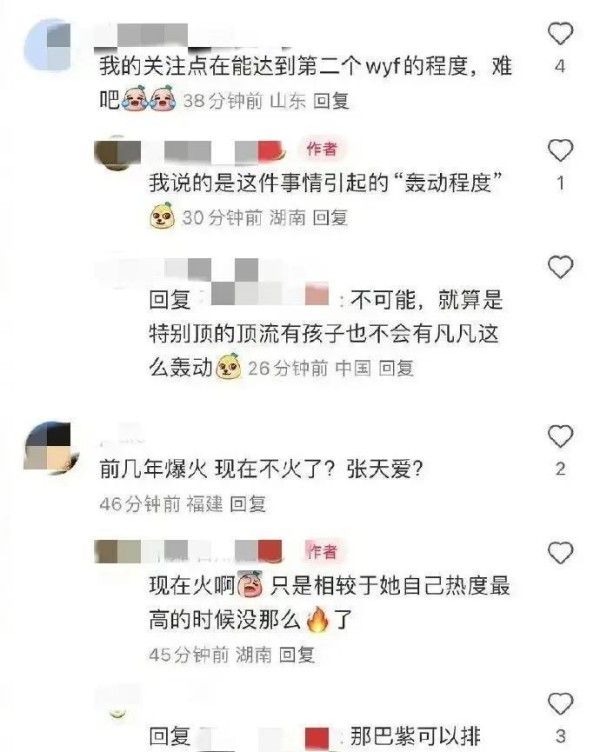Like the 那巴紫可以排 reply
The image size is (600, 752).
point(560,704)
